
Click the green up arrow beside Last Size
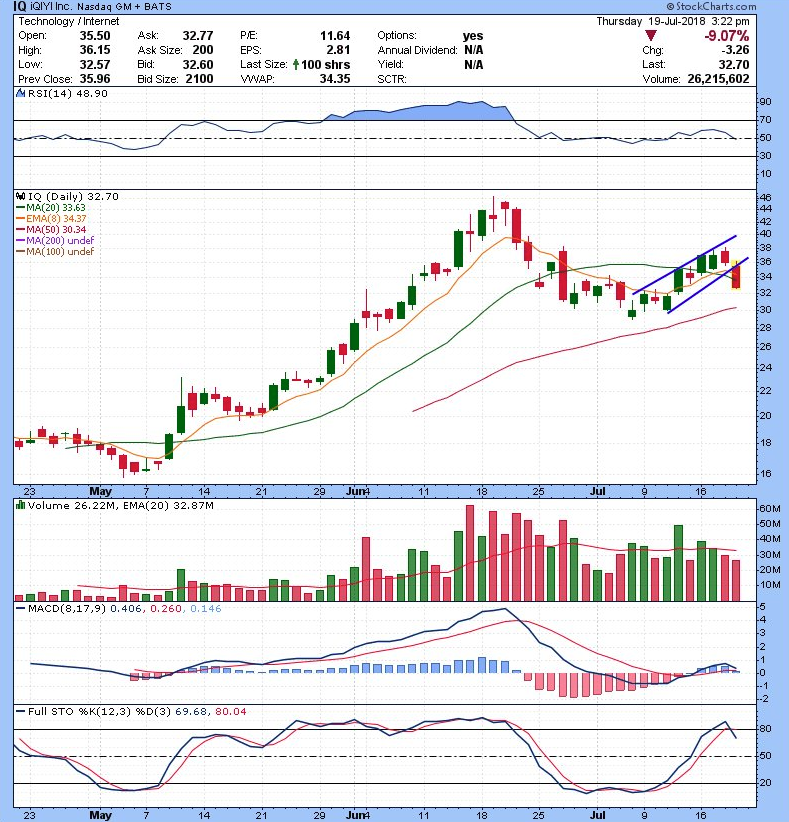pyautogui.click(x=296, y=64)
